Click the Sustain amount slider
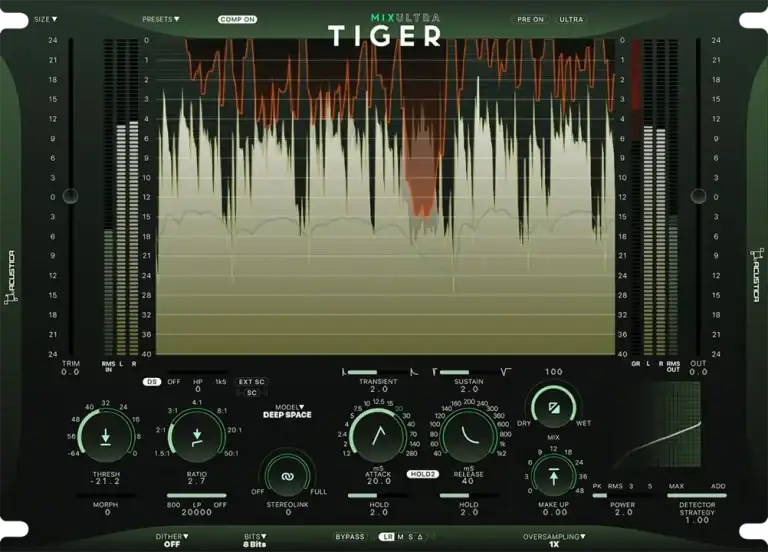Screen dimensions: 768x552 tap(469, 372)
